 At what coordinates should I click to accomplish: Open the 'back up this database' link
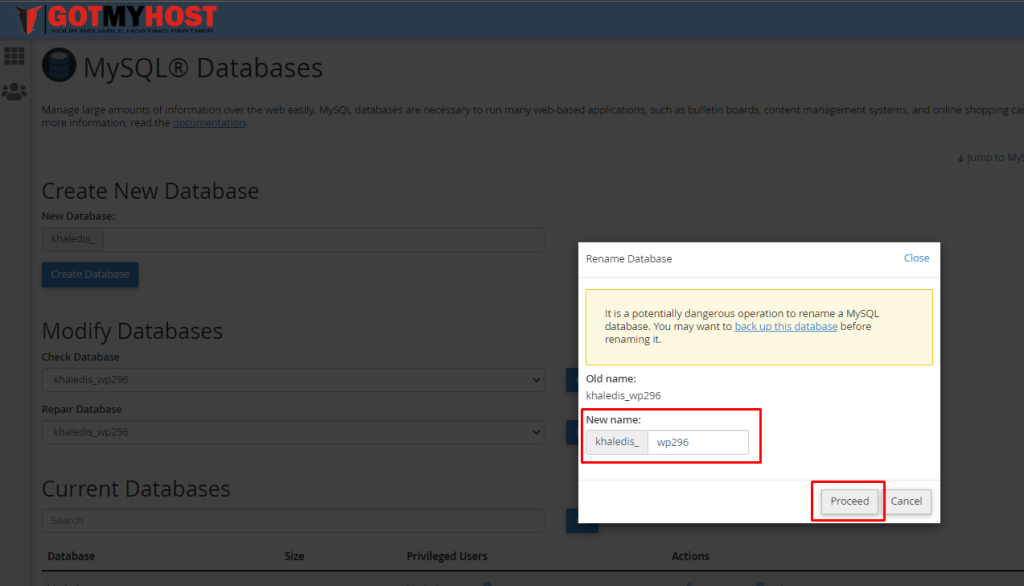point(786,326)
